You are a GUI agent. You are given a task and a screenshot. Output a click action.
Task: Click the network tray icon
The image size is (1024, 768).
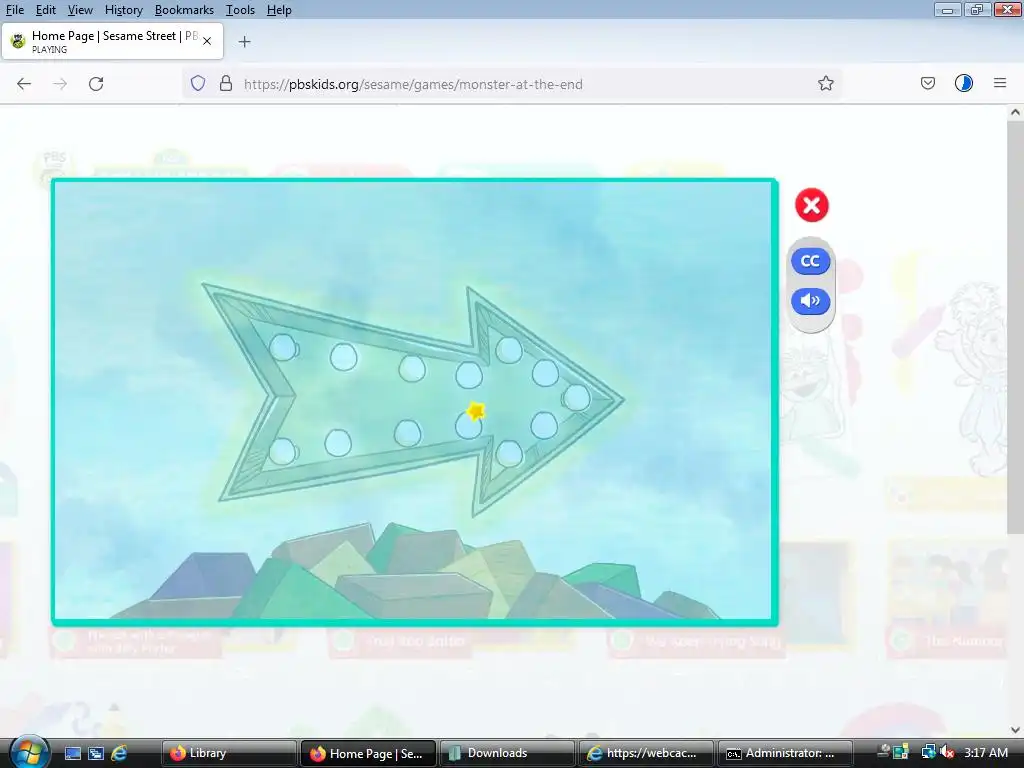click(928, 752)
